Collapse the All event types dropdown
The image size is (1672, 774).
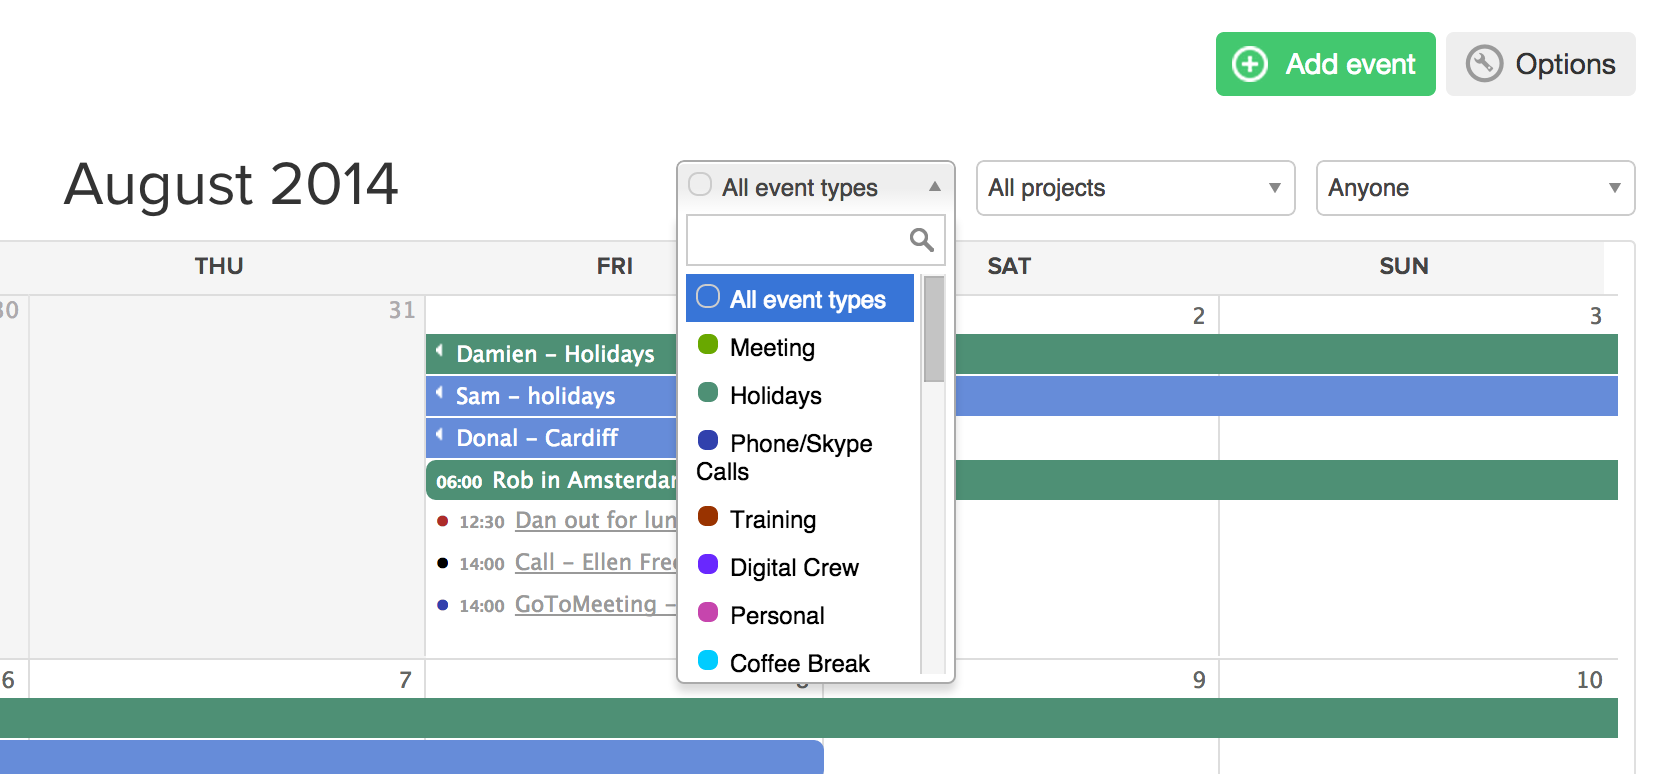click(934, 187)
